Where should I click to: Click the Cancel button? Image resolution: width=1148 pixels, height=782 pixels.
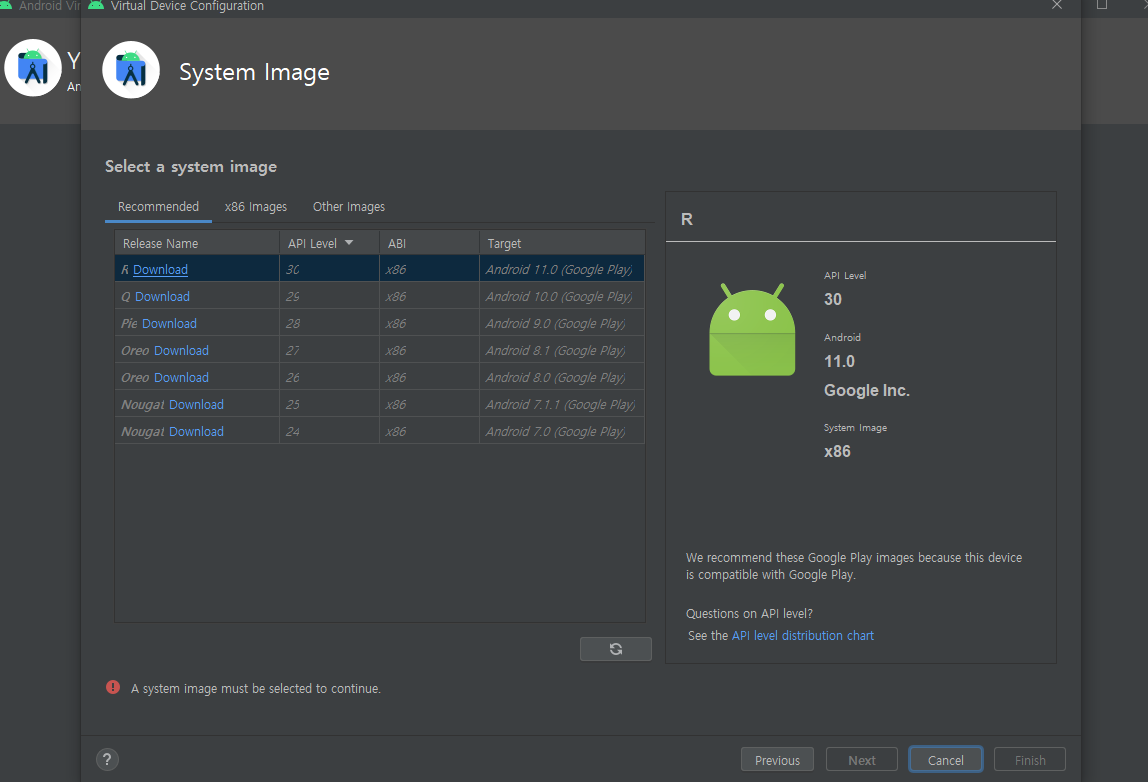pyautogui.click(x=946, y=760)
